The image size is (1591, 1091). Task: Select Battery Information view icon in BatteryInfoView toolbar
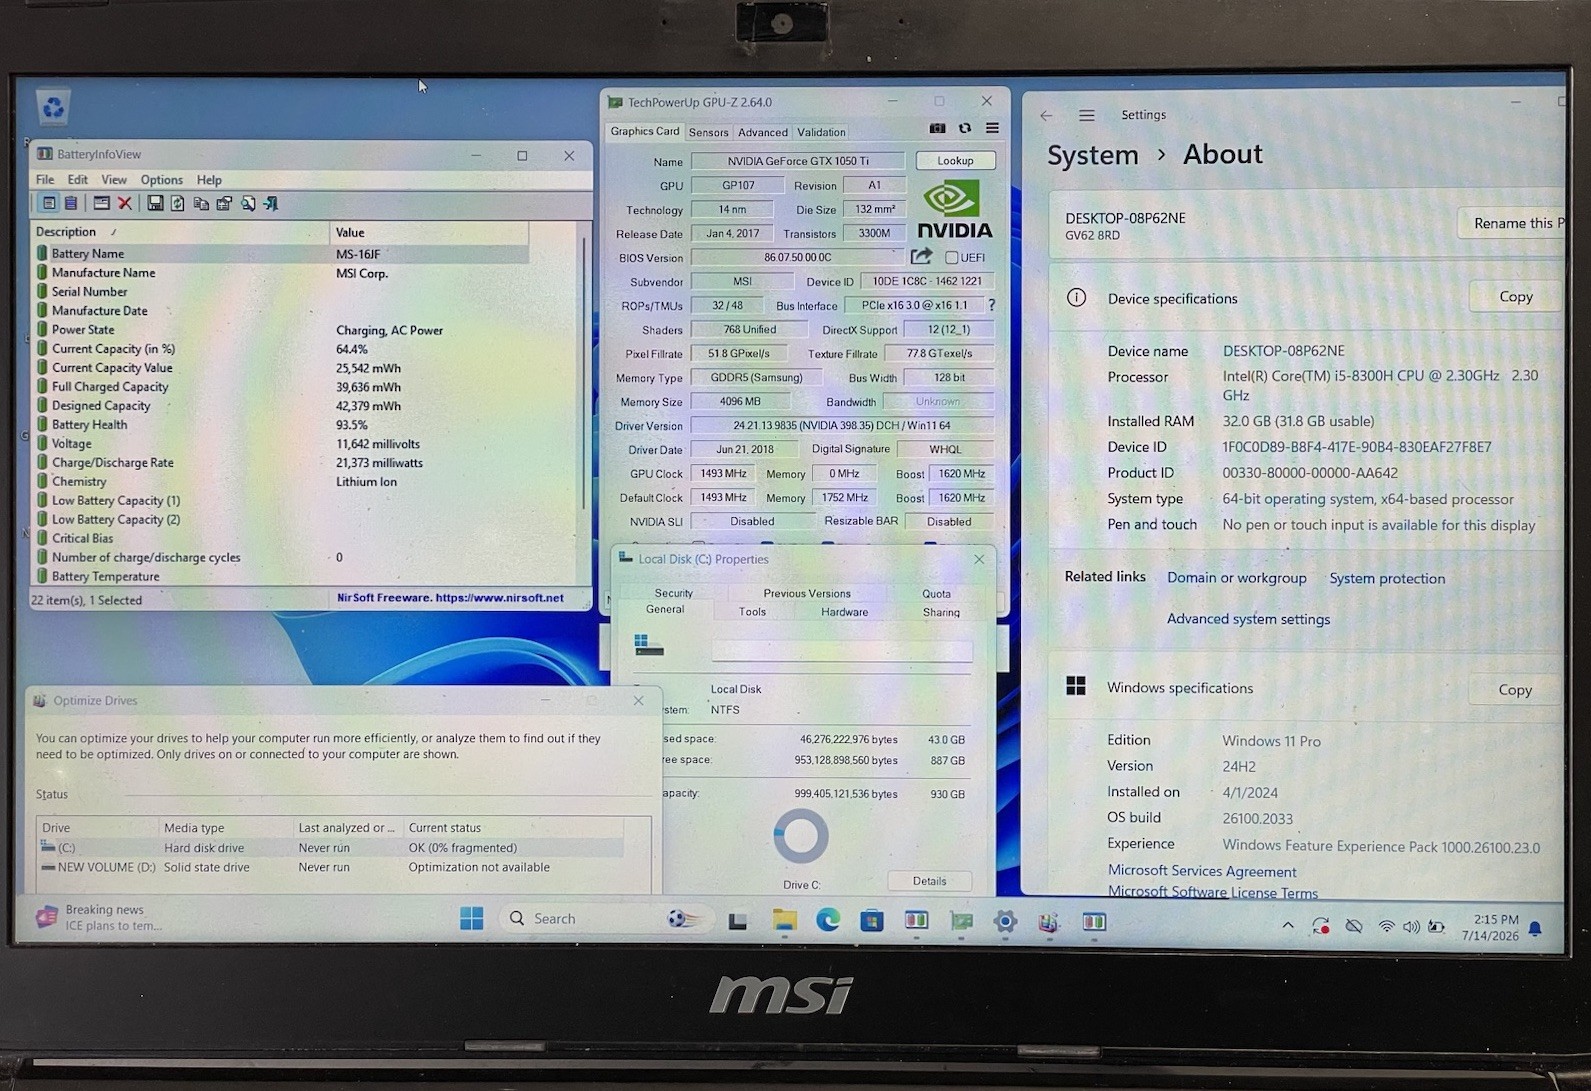click(x=48, y=203)
